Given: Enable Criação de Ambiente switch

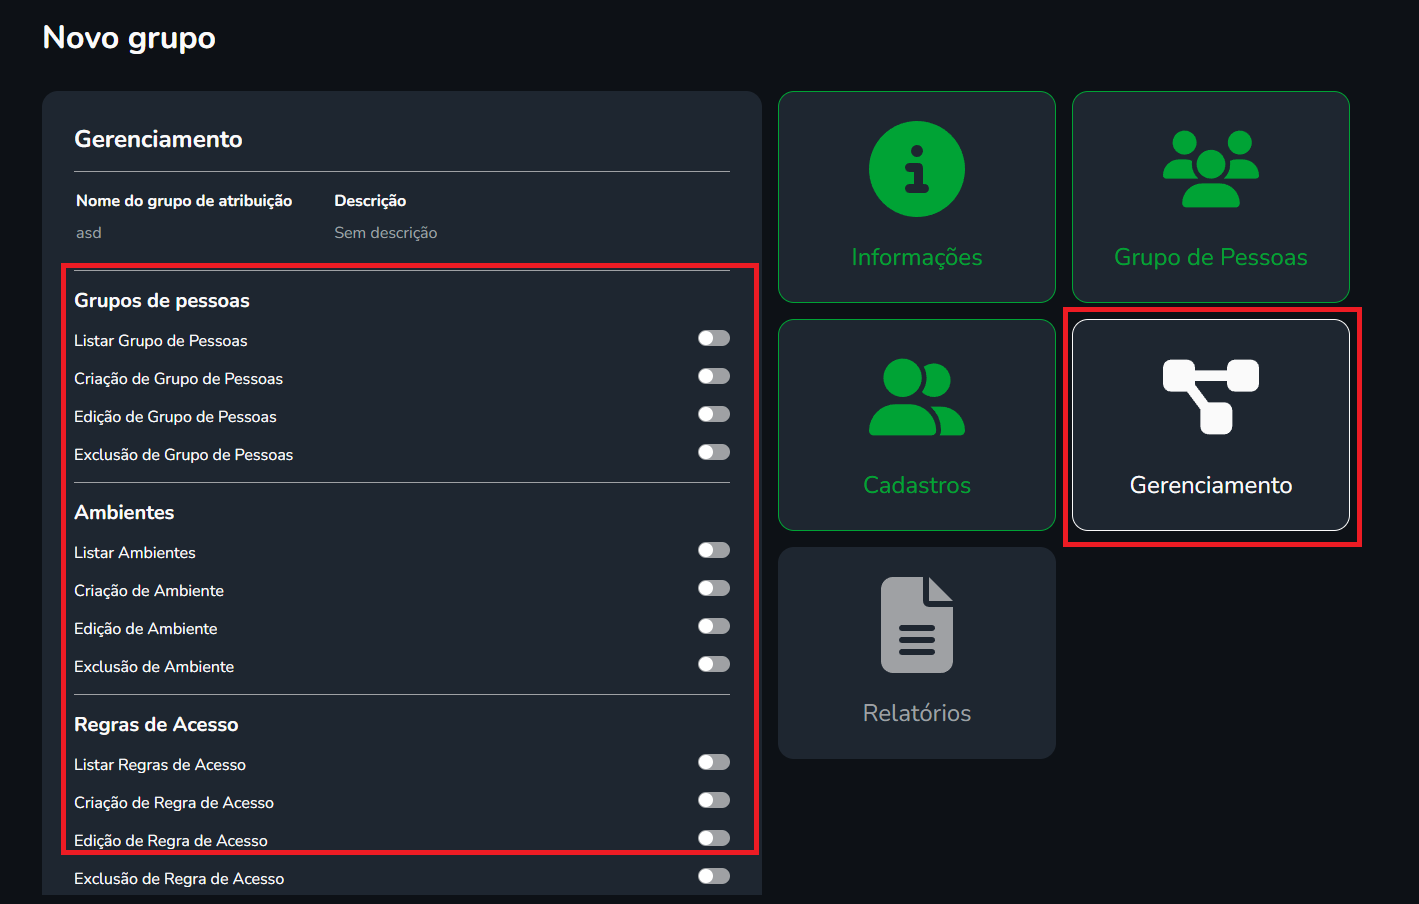Looking at the screenshot, I should point(714,588).
